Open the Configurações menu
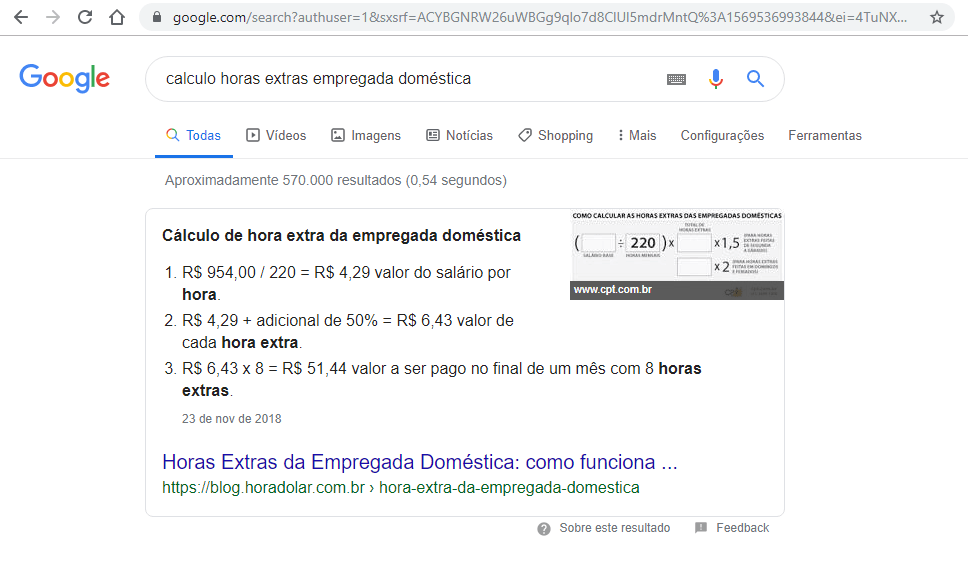968x566 pixels. pos(722,135)
